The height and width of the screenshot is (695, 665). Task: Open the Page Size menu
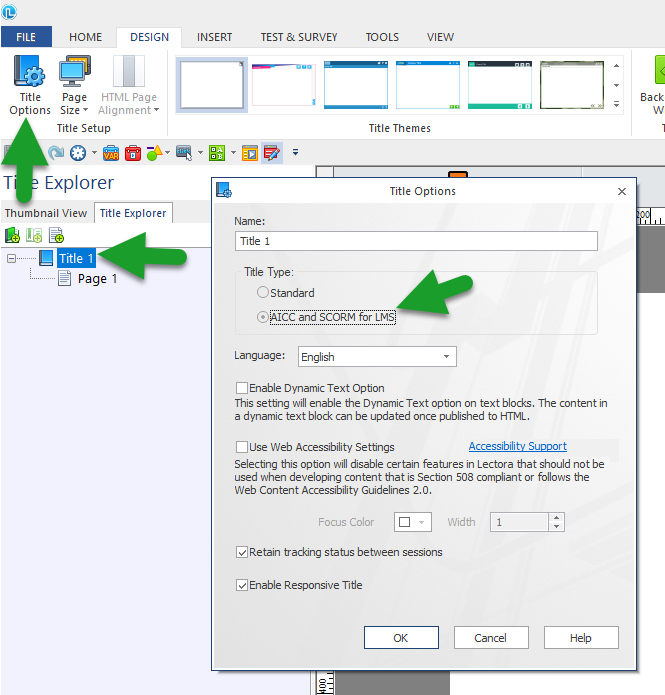[74, 85]
